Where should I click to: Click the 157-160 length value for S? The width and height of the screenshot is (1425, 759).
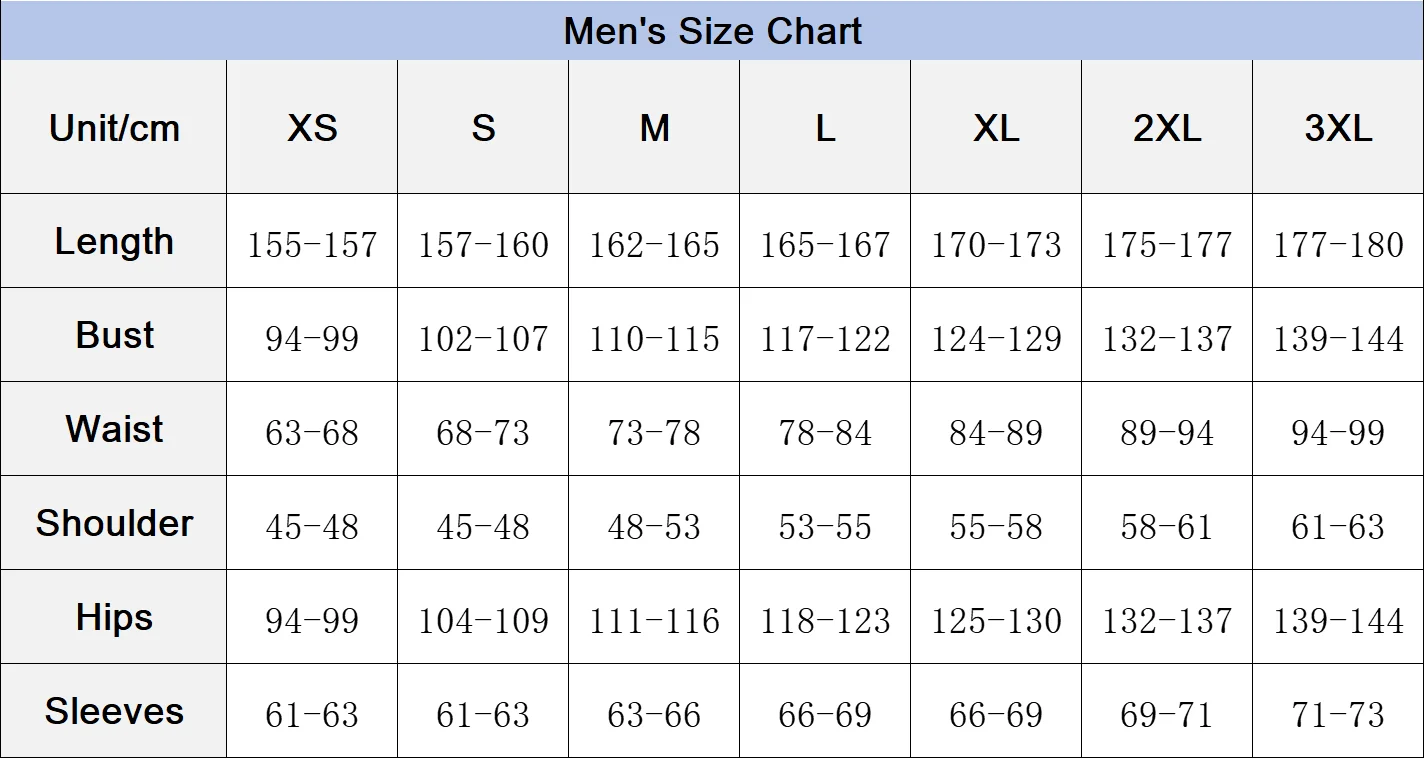483,245
